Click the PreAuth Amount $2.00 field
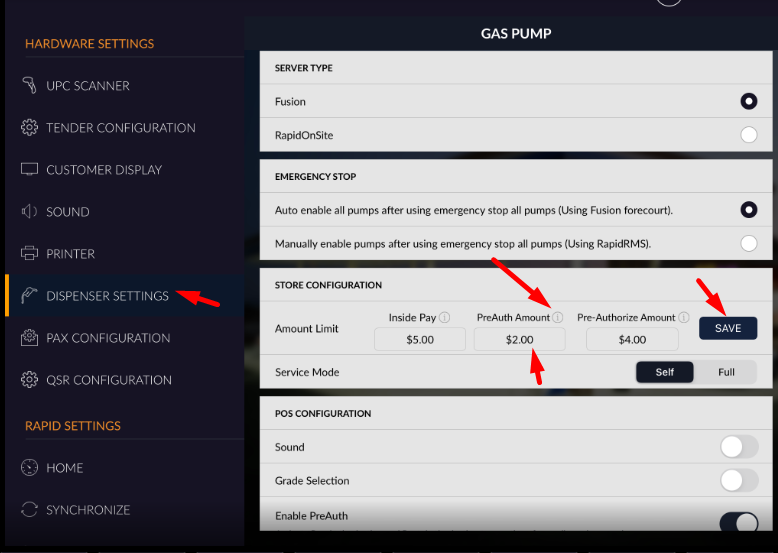This screenshot has height=553, width=778. [x=519, y=340]
